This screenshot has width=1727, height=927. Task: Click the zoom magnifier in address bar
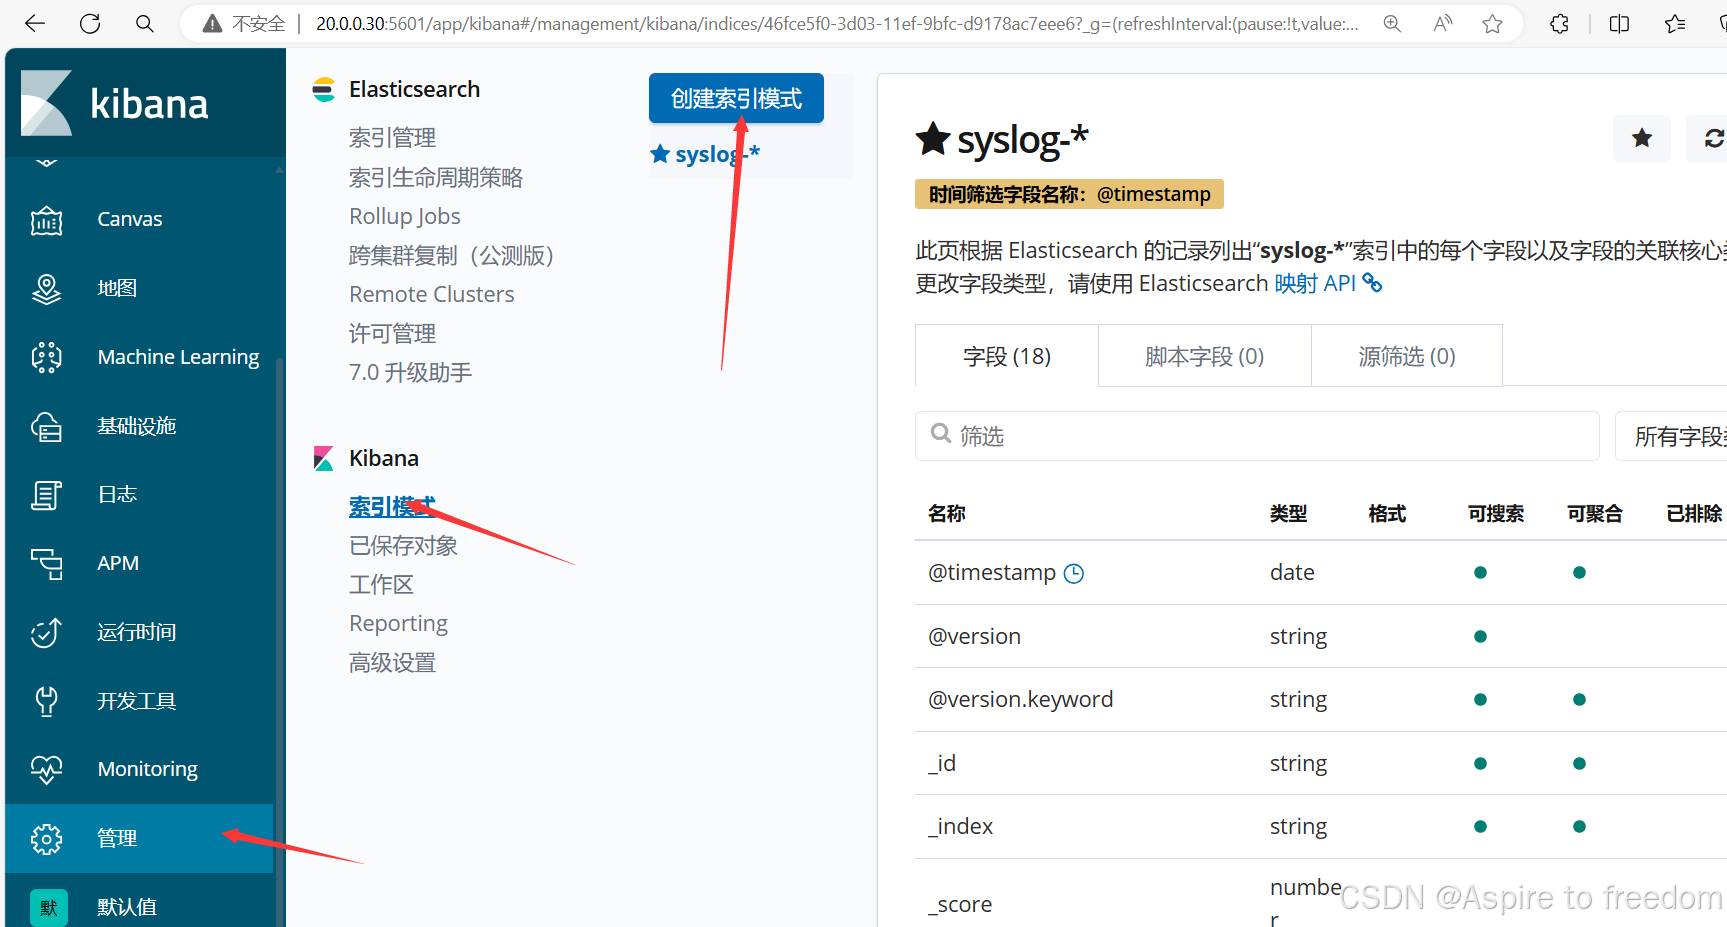tap(1392, 23)
